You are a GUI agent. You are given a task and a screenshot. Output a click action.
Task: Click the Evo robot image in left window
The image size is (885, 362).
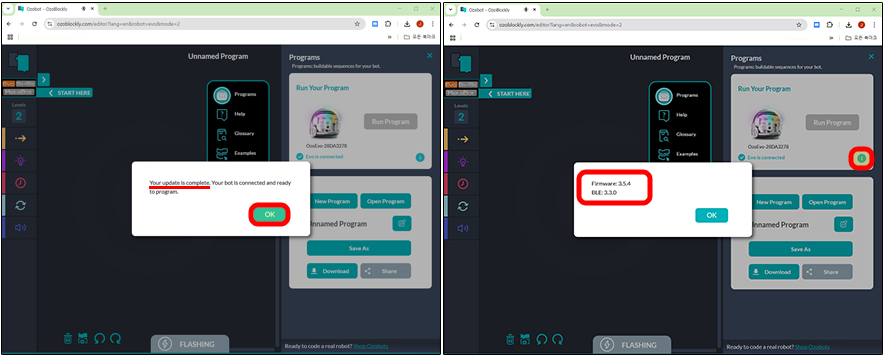(x=326, y=123)
